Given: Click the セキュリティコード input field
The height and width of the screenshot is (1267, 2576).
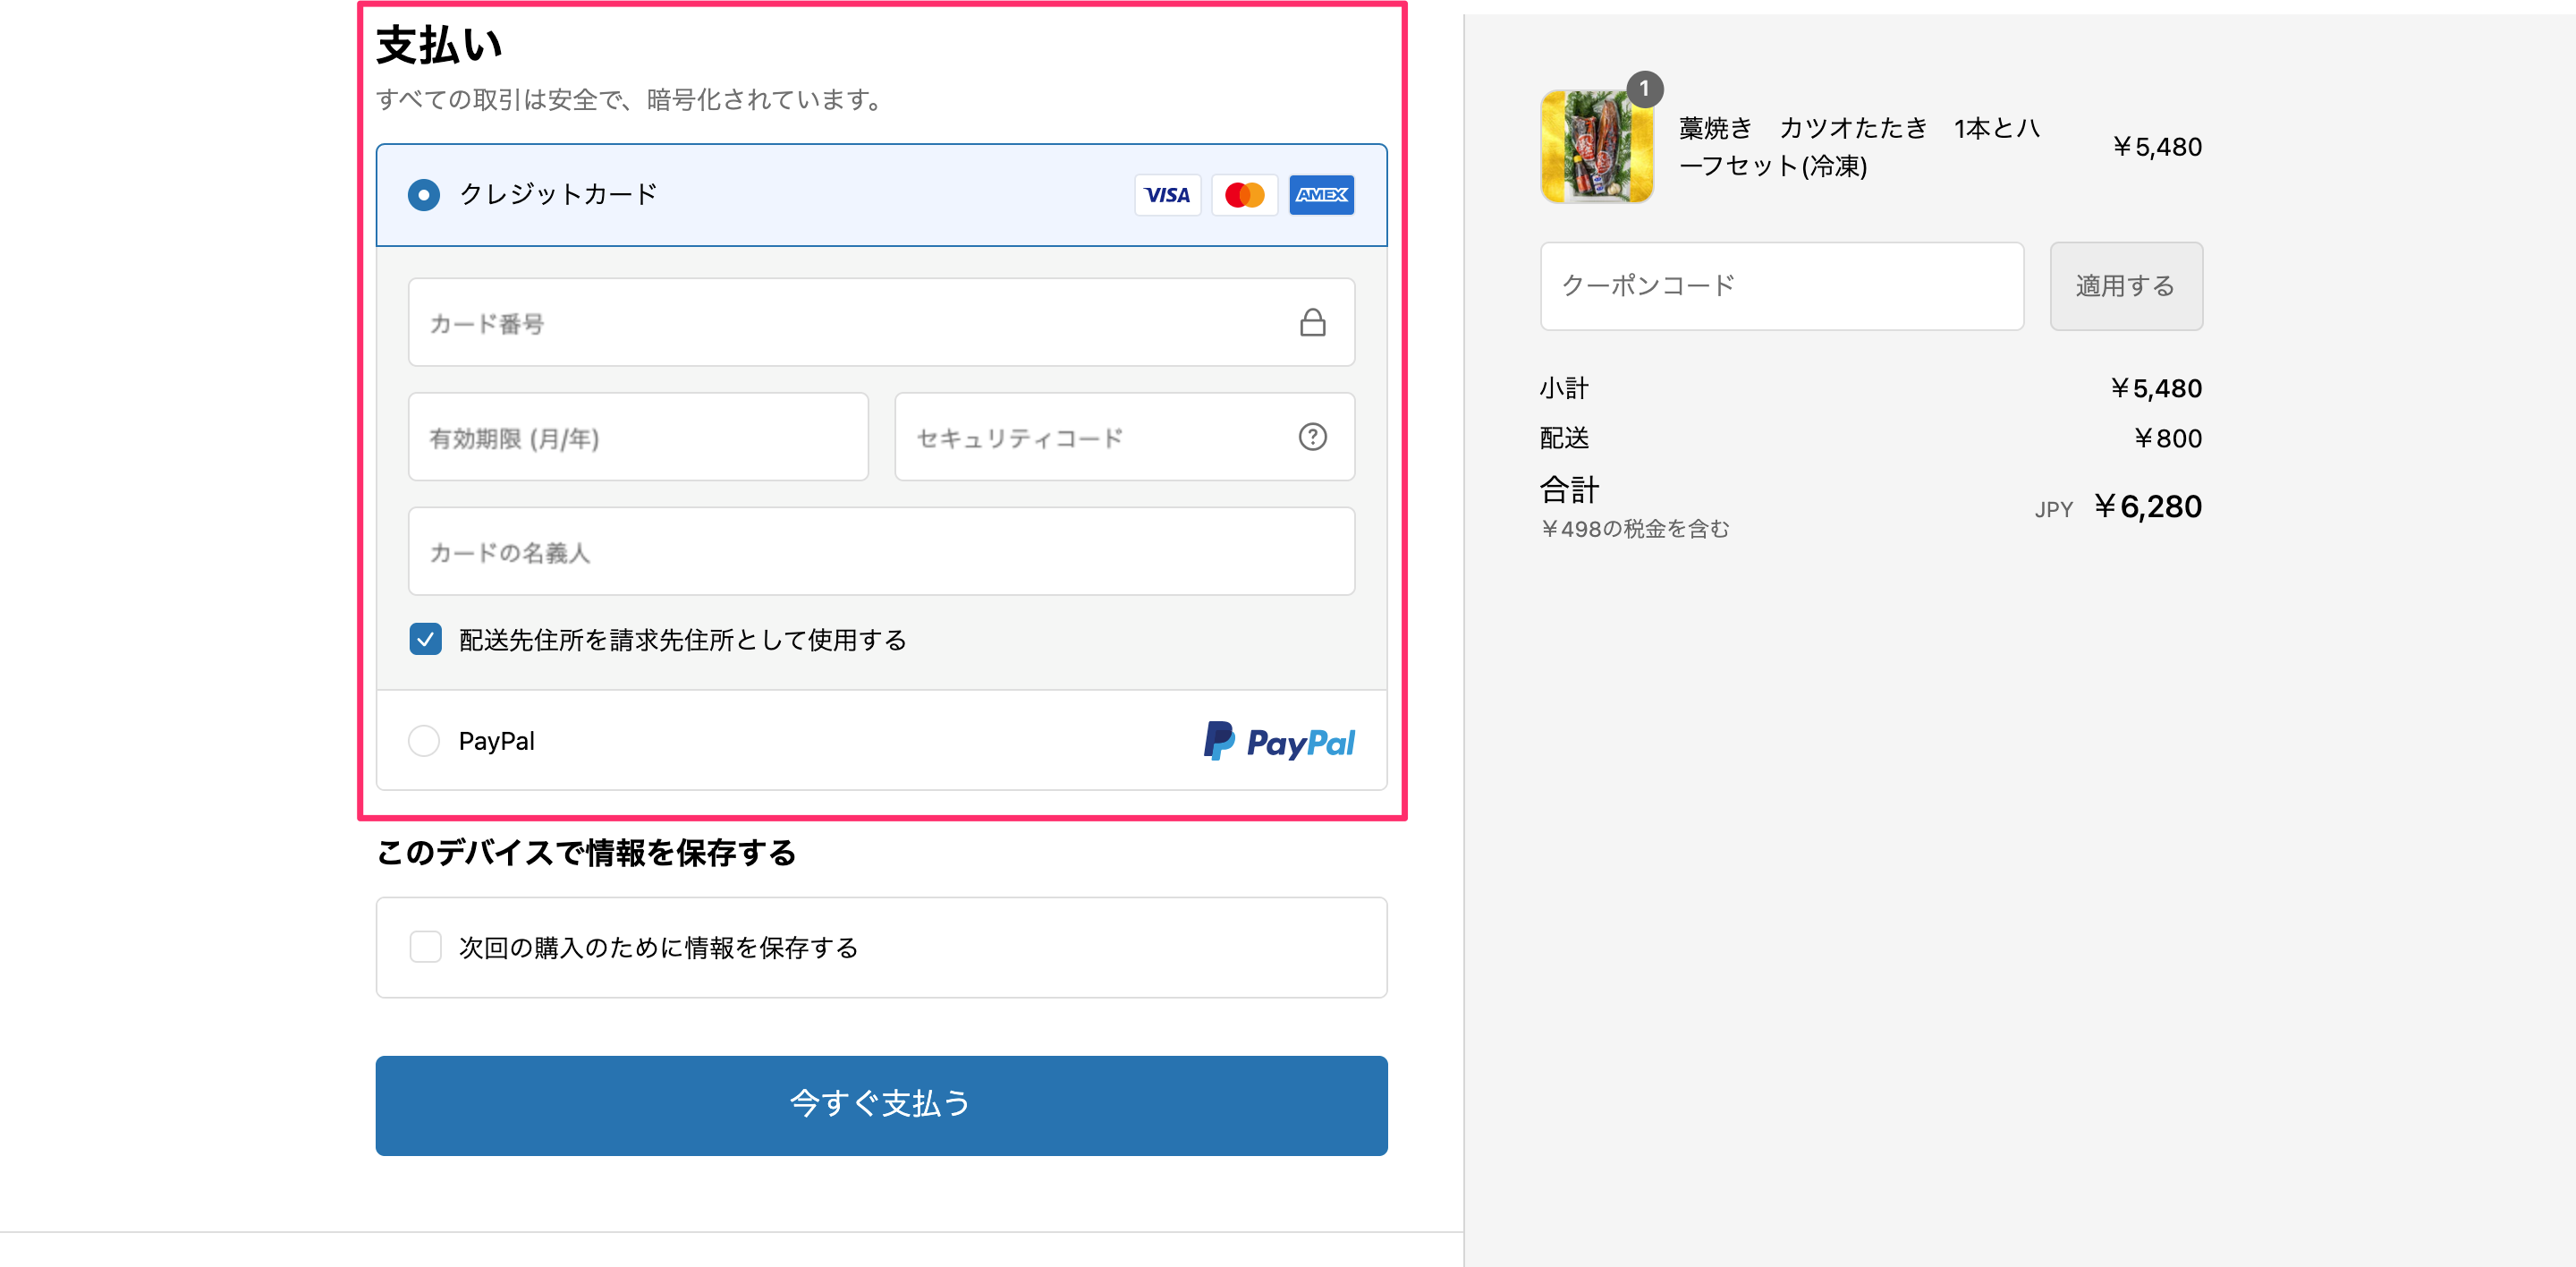Looking at the screenshot, I should (1095, 437).
